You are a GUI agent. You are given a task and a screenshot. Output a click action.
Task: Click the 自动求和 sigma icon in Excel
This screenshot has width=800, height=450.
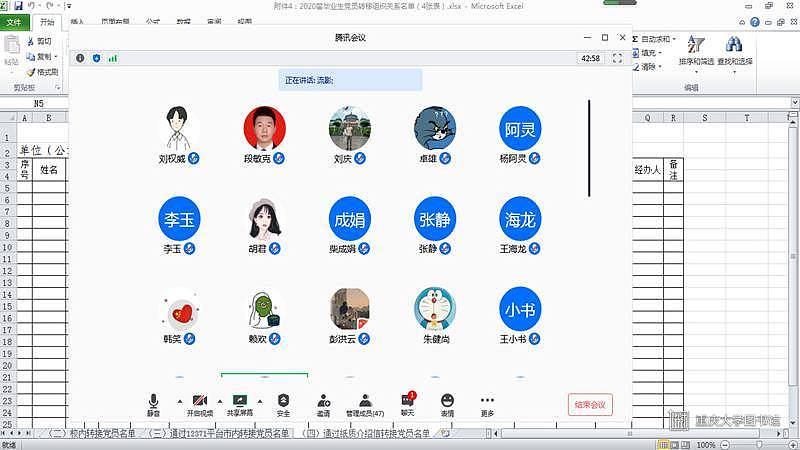[635, 39]
